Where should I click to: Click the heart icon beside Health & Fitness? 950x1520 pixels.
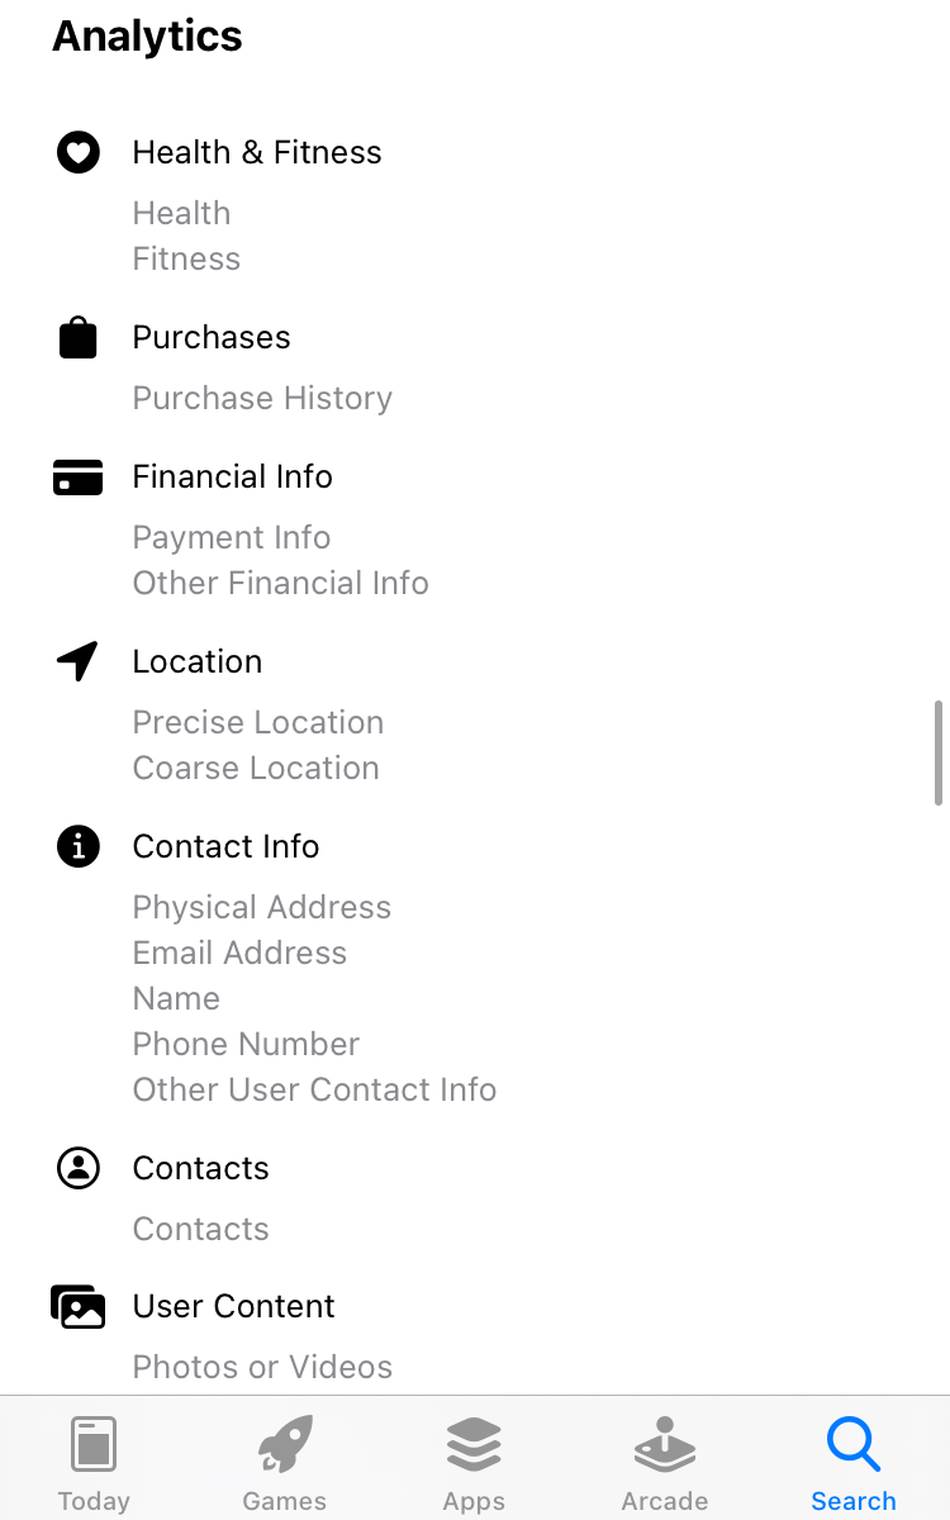click(78, 153)
